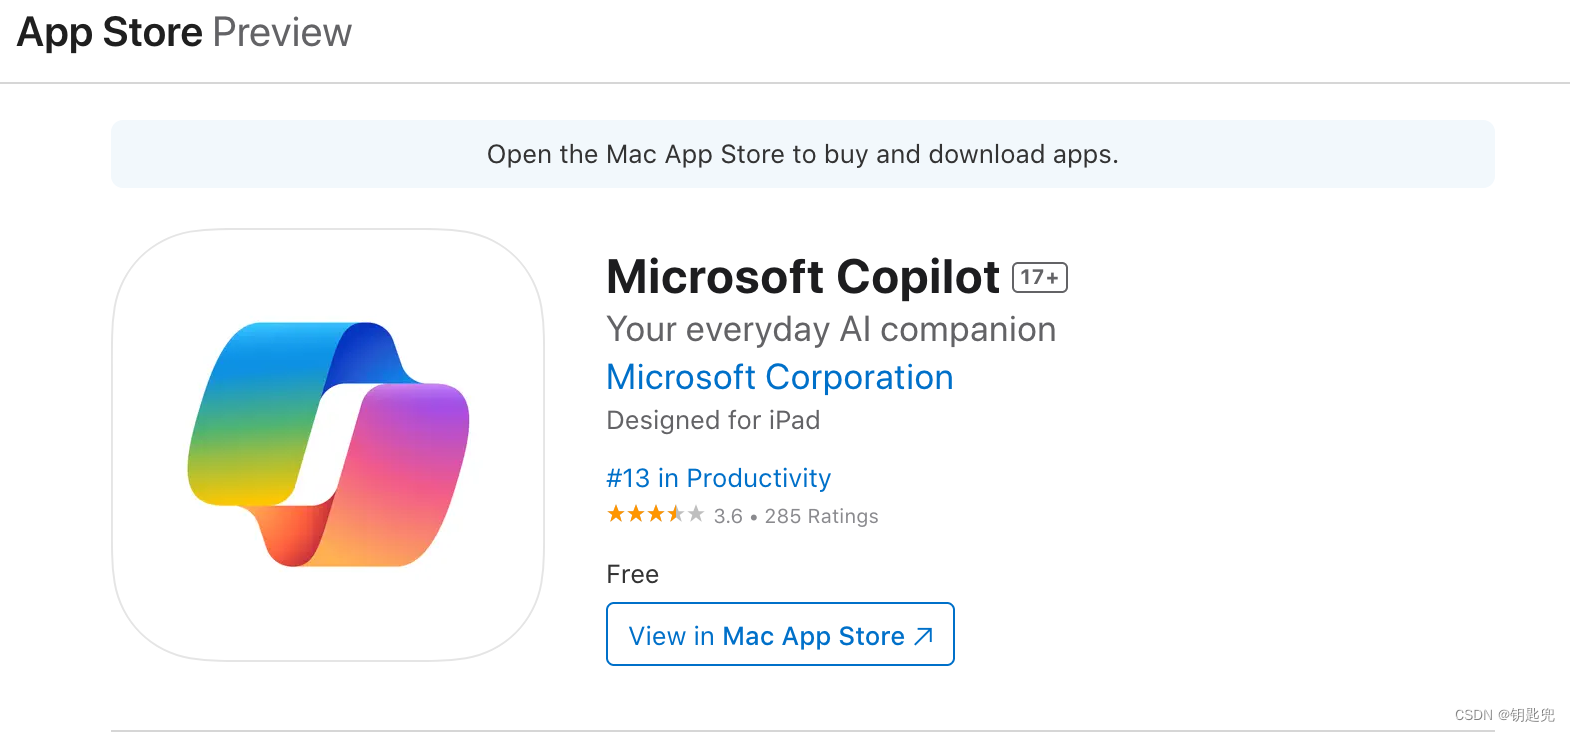Open the Microsoft Corporation developer link

point(780,377)
